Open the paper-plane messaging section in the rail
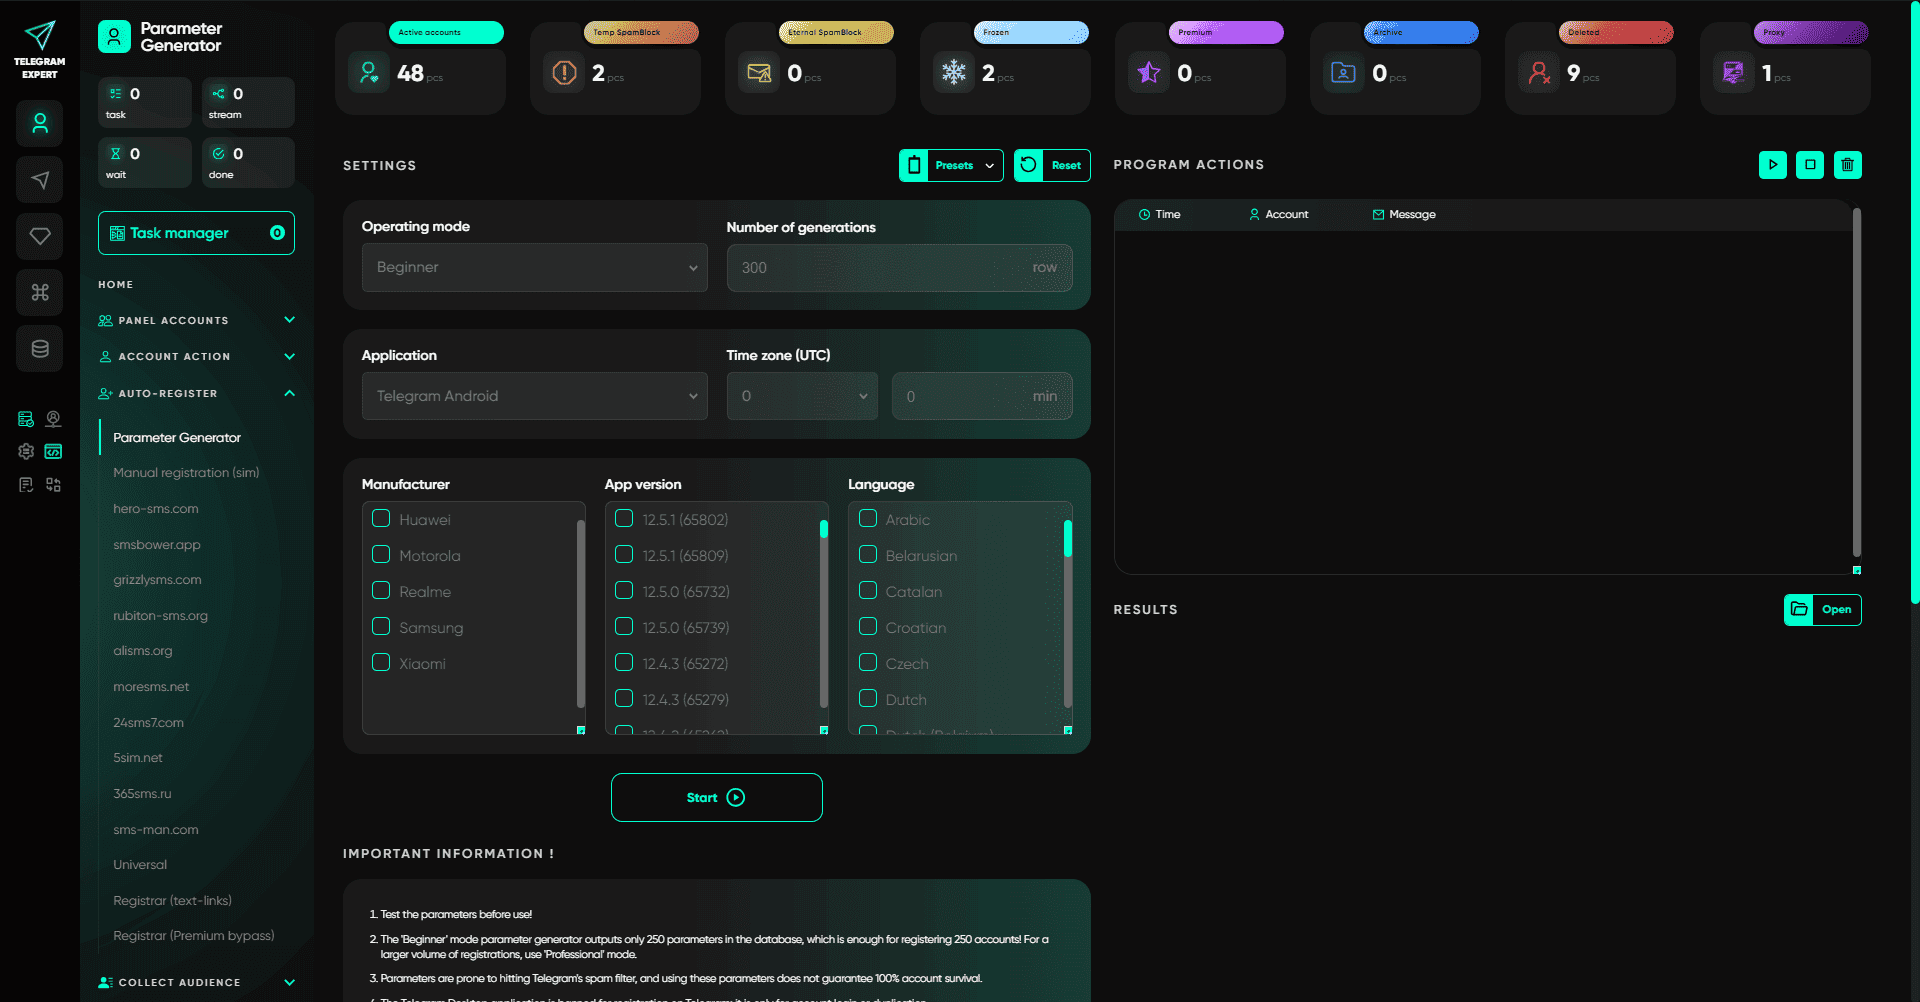1920x1002 pixels. click(40, 180)
